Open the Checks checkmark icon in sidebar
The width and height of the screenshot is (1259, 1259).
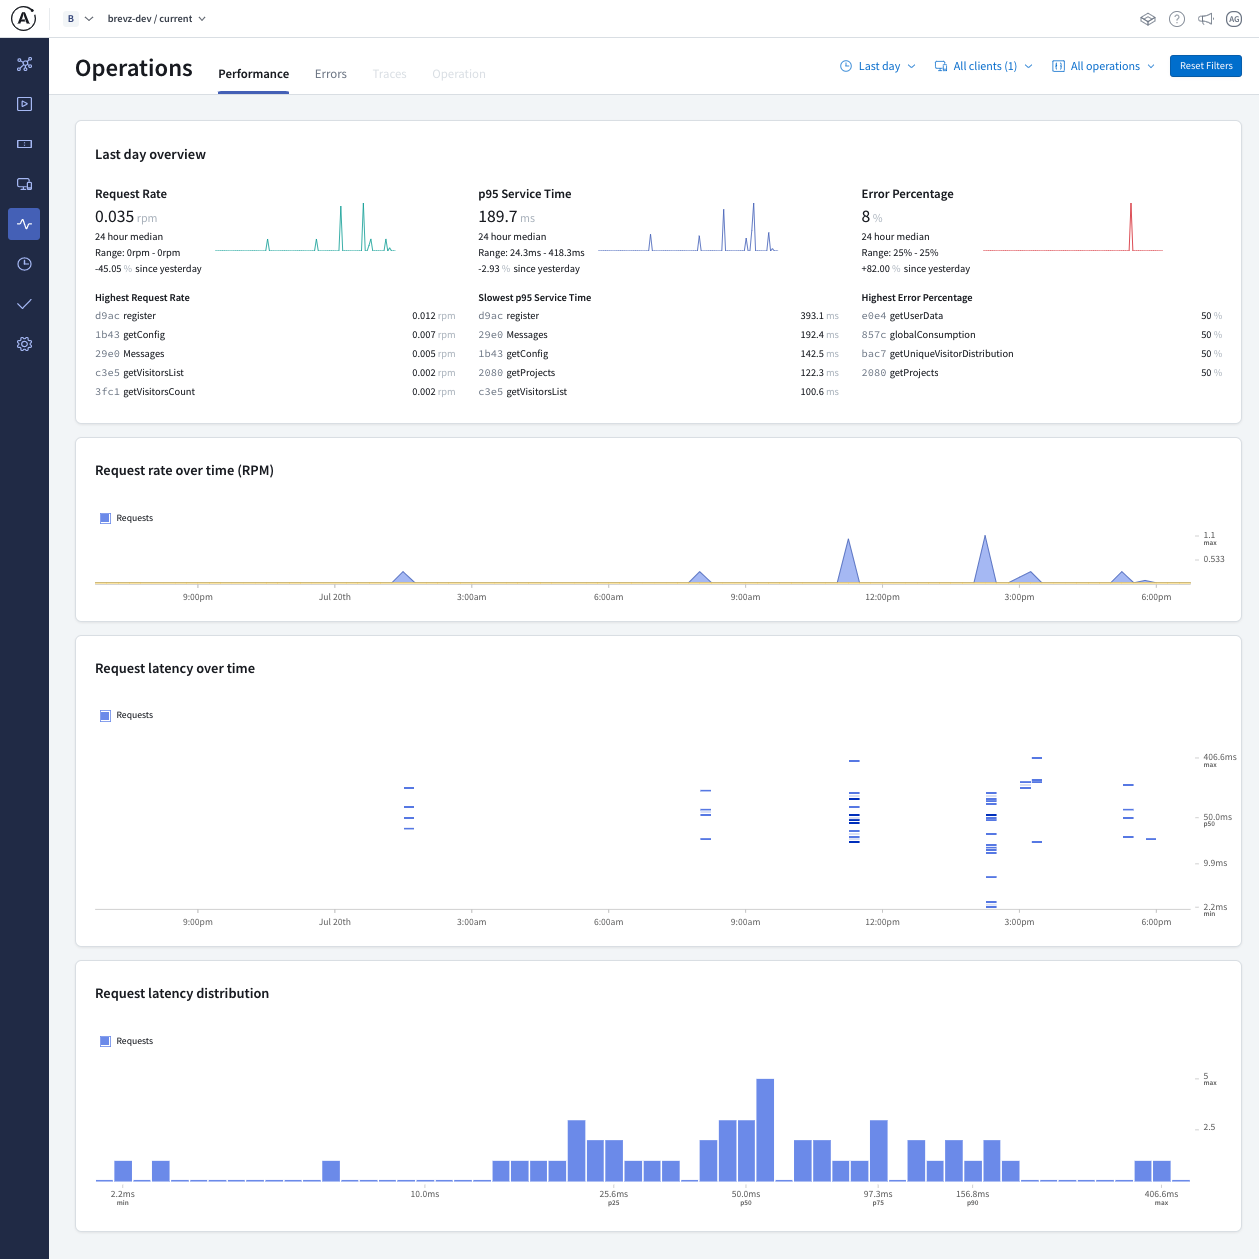(x=24, y=304)
